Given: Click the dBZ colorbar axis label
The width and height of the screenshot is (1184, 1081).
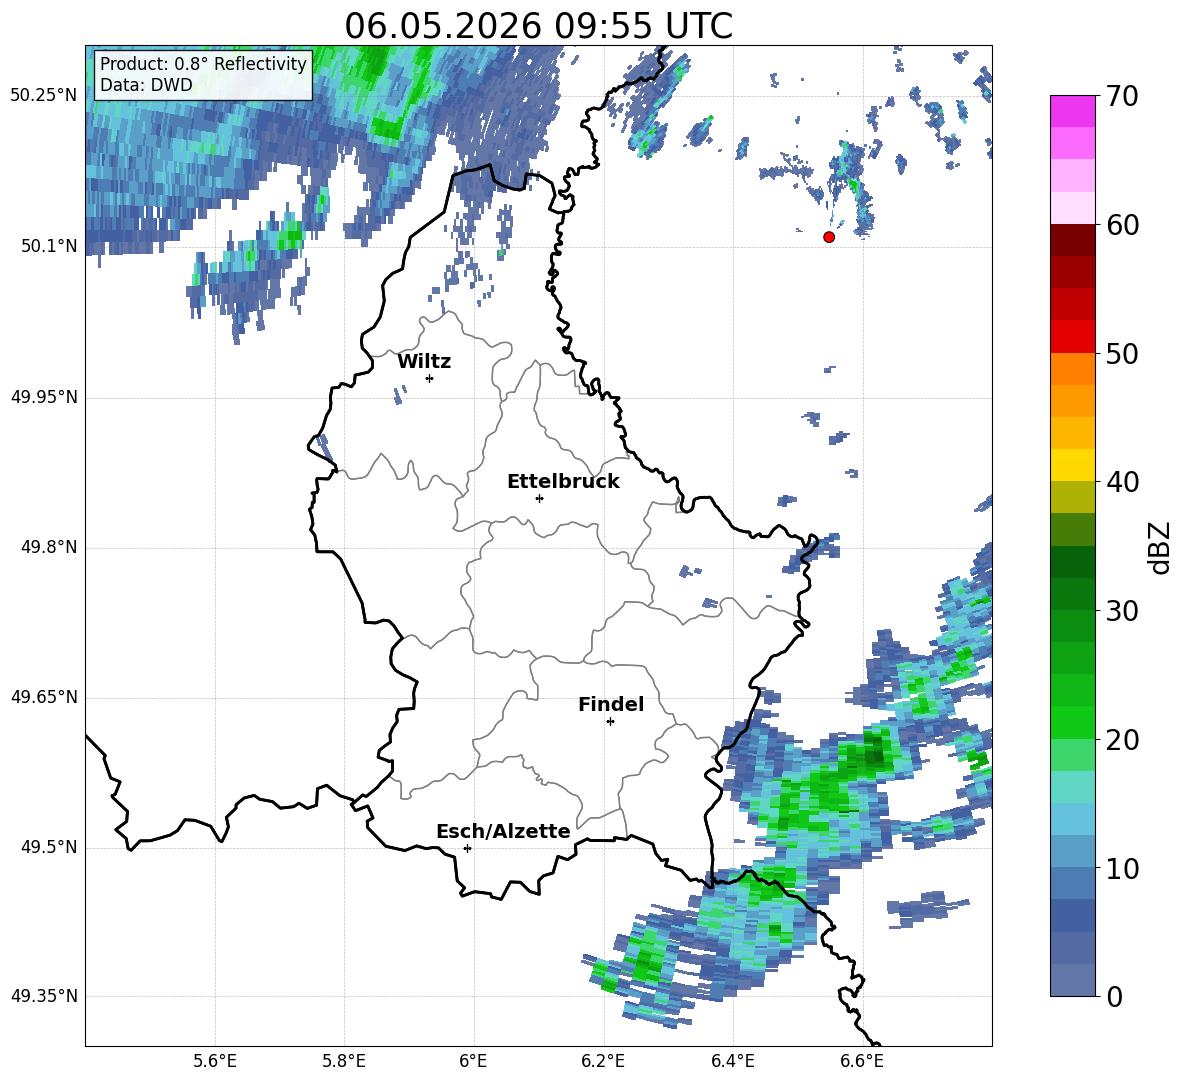Looking at the screenshot, I should pos(1162,547).
